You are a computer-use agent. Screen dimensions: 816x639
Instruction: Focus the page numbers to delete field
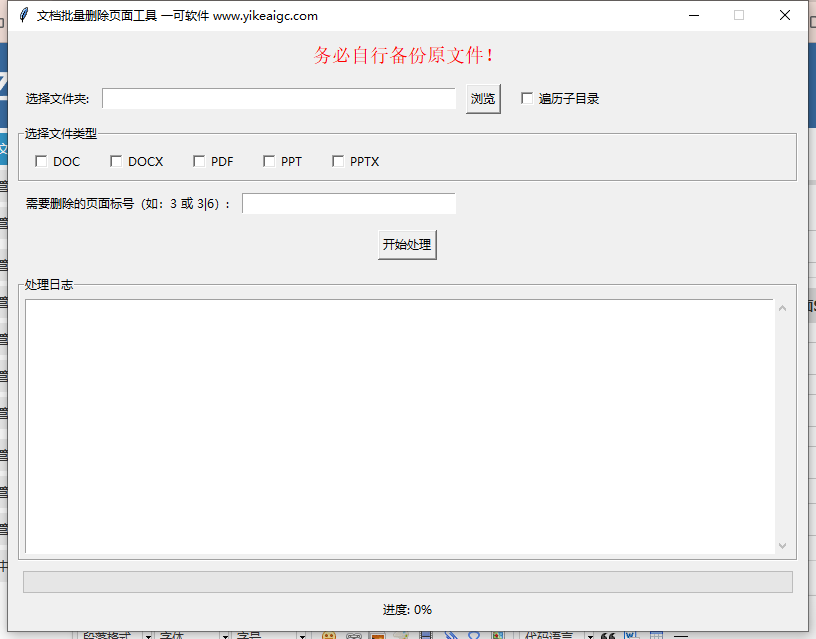[349, 203]
